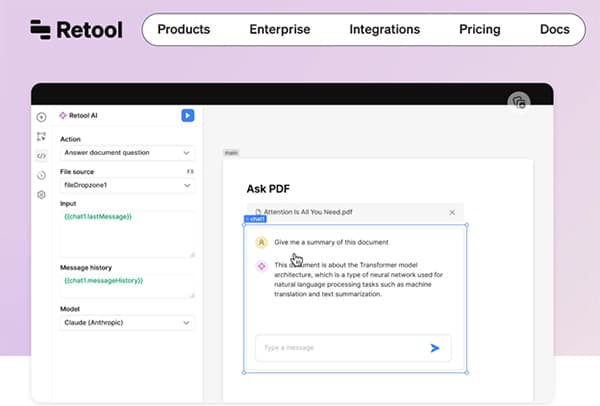Toggle FX mode for File source

click(x=190, y=171)
